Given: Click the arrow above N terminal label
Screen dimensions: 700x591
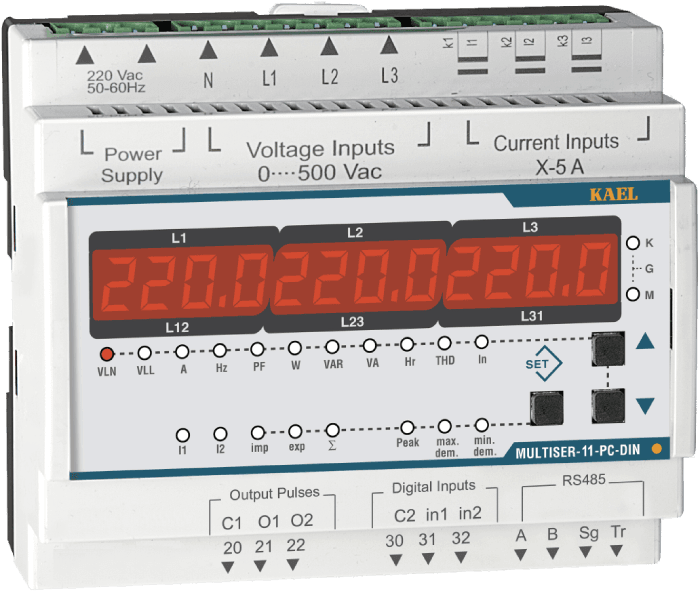Looking at the screenshot, I should point(208,50).
